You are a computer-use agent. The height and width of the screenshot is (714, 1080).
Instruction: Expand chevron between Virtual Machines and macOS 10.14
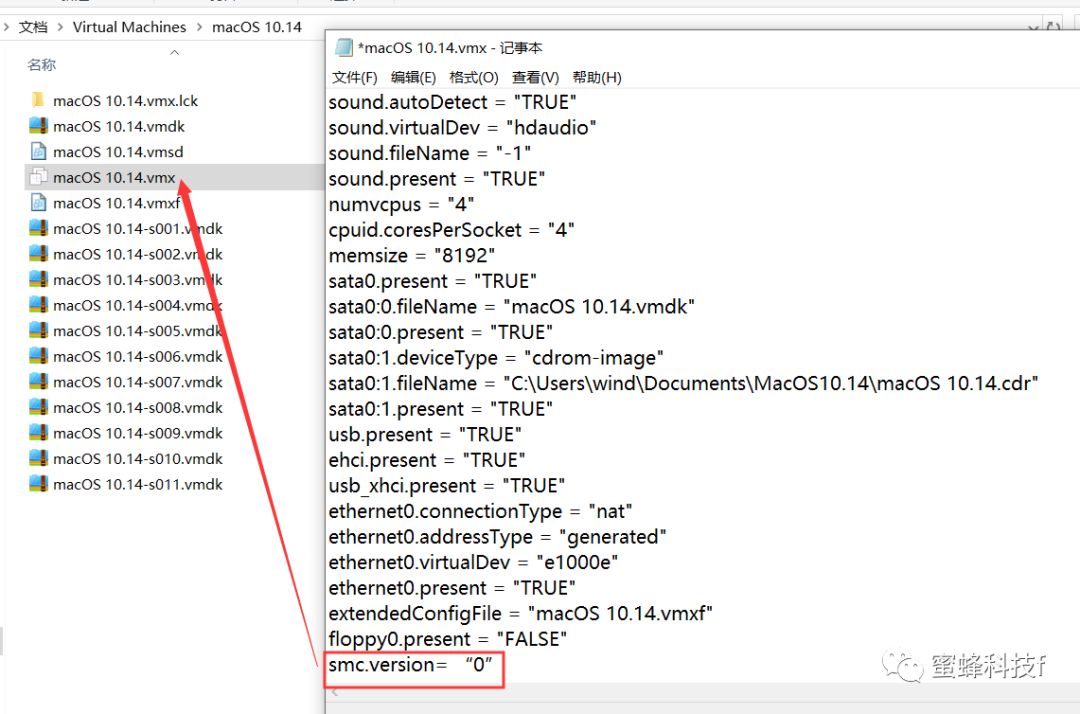pos(199,27)
